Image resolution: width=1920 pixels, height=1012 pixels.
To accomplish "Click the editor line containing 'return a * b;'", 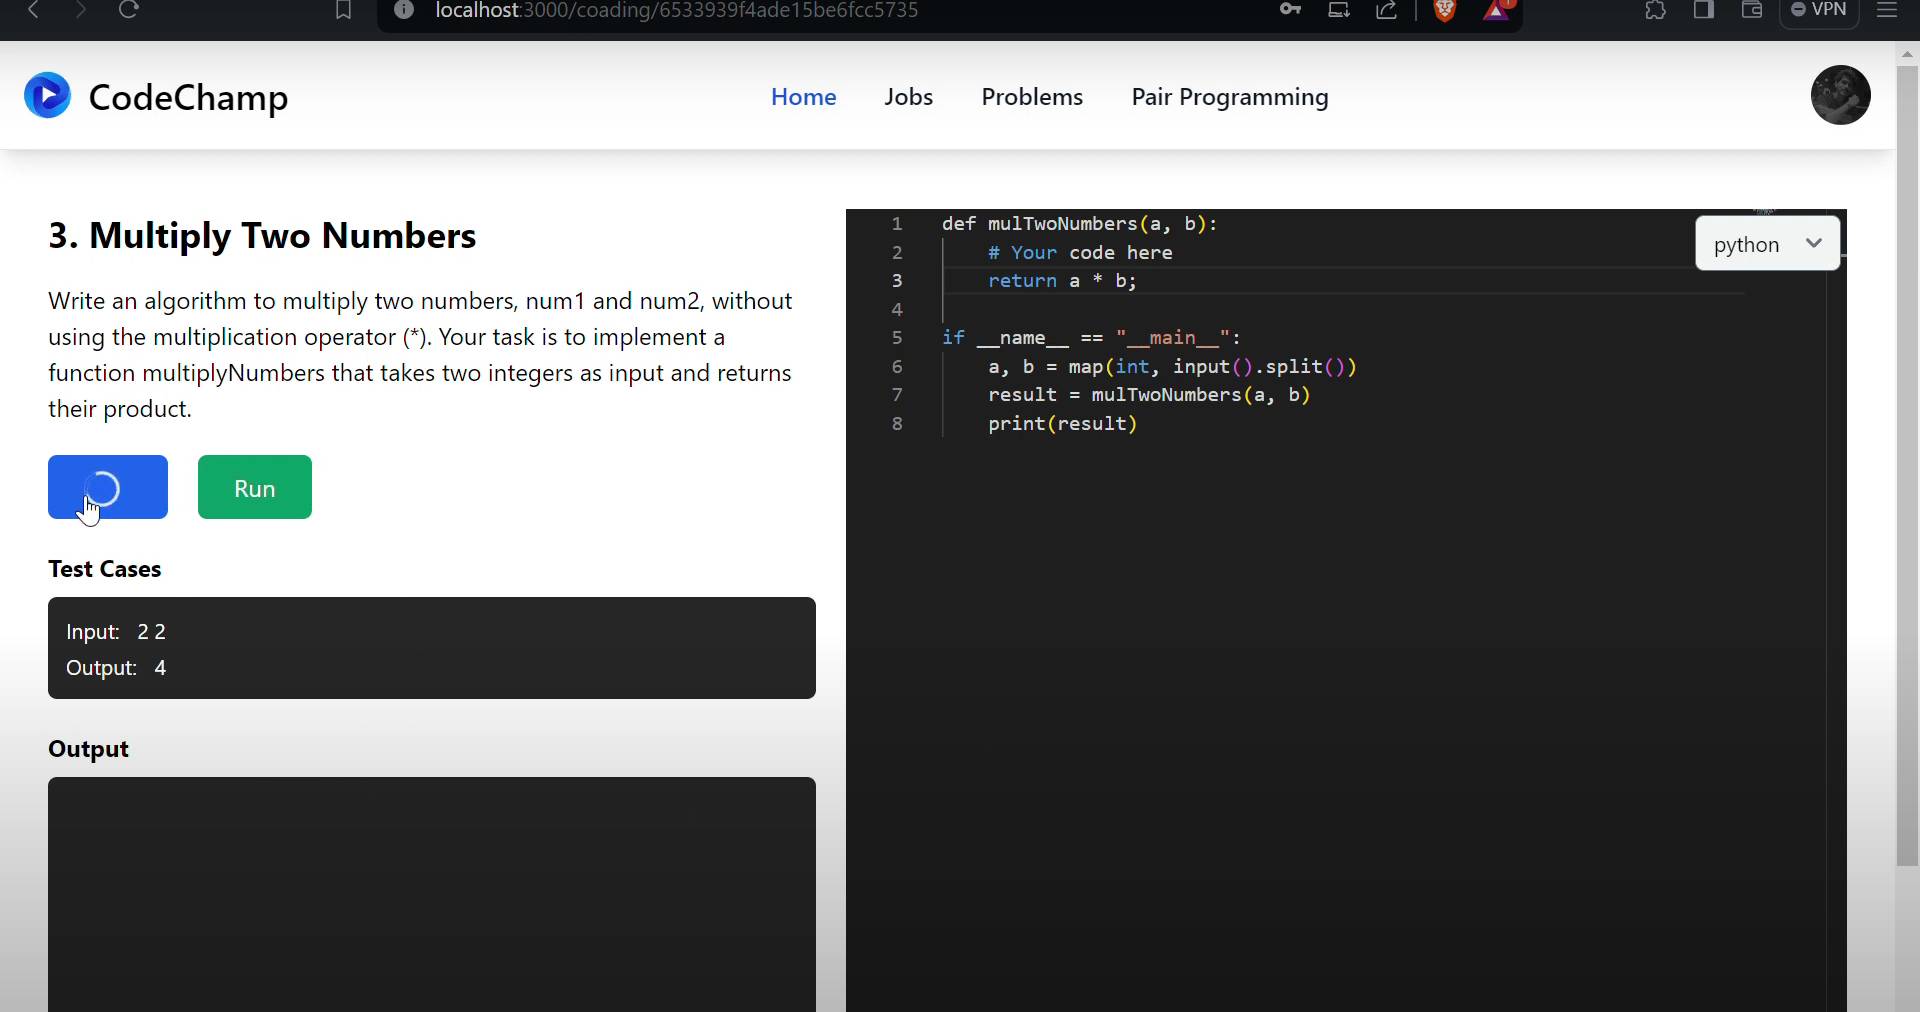I will pyautogui.click(x=1062, y=281).
